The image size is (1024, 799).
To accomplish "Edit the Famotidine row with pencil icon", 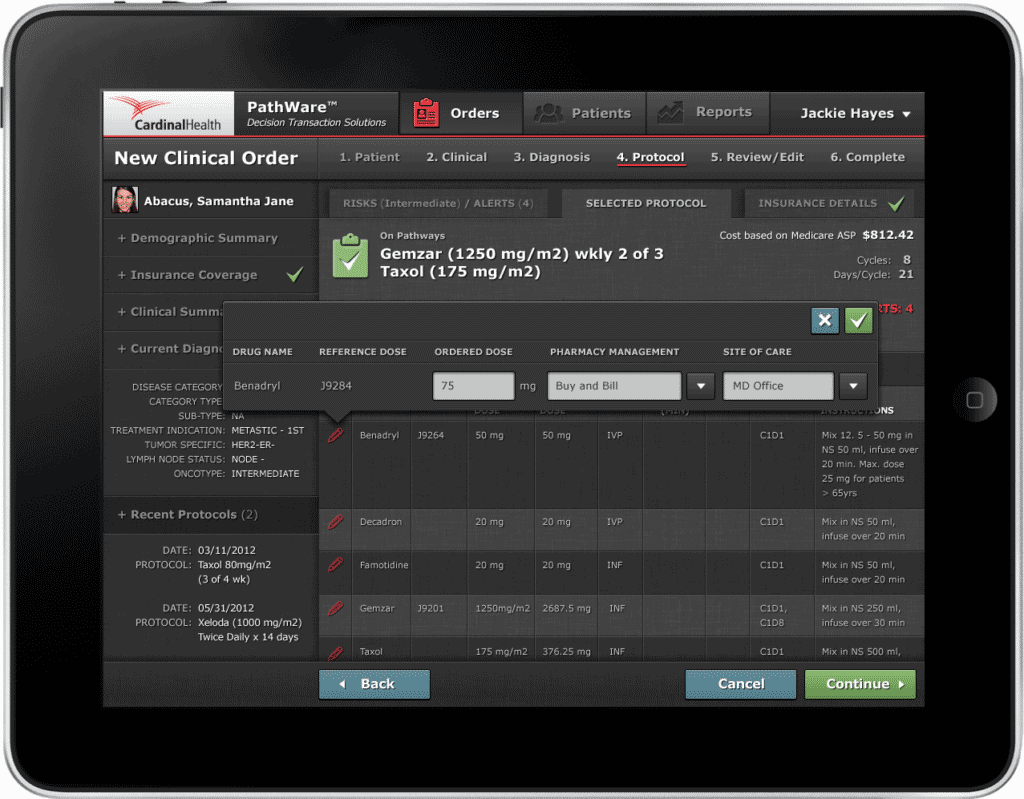I will tap(336, 565).
